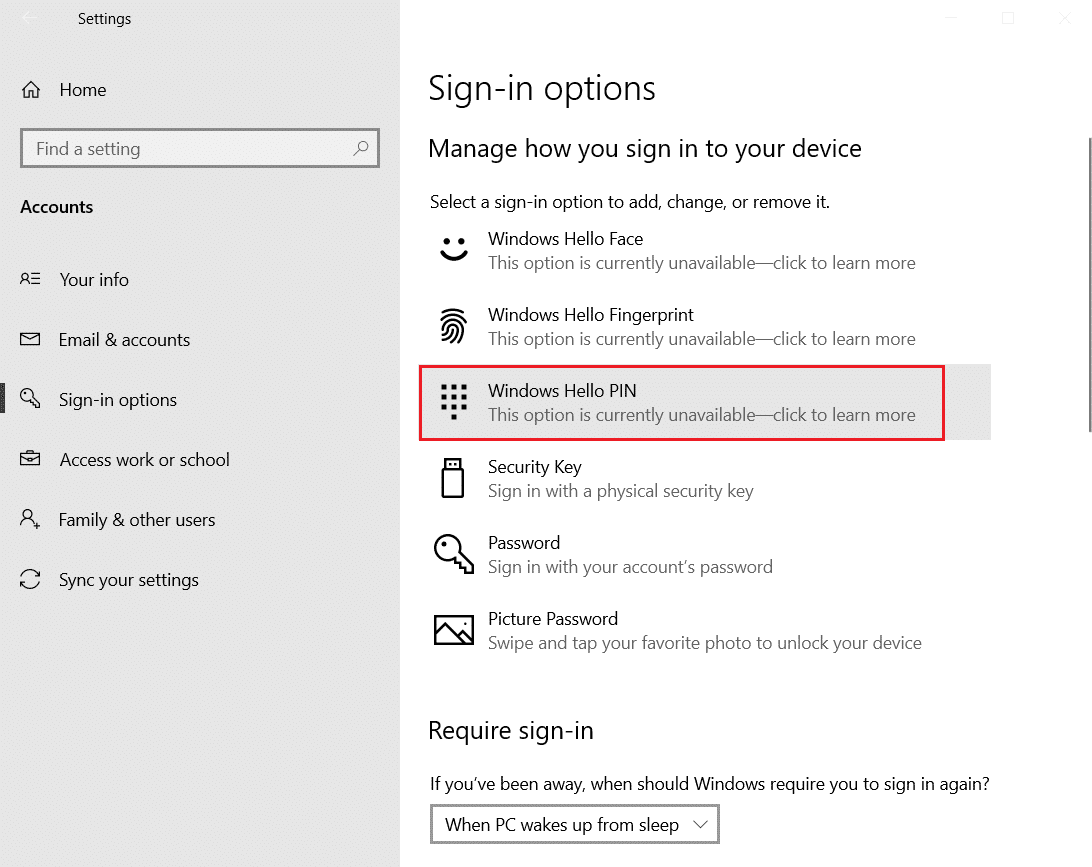Select the Windows Hello Face option

[705, 250]
